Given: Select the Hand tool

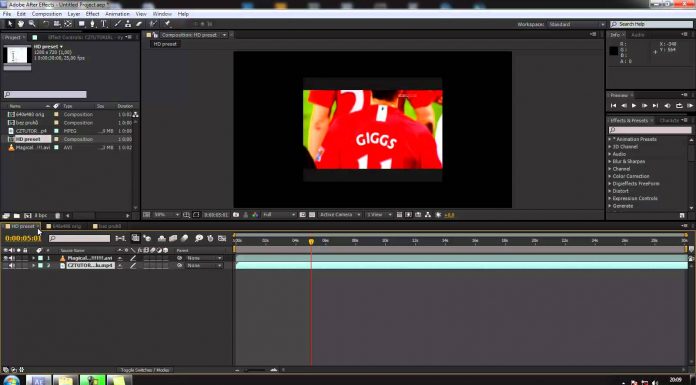Looking at the screenshot, I should tap(21, 24).
